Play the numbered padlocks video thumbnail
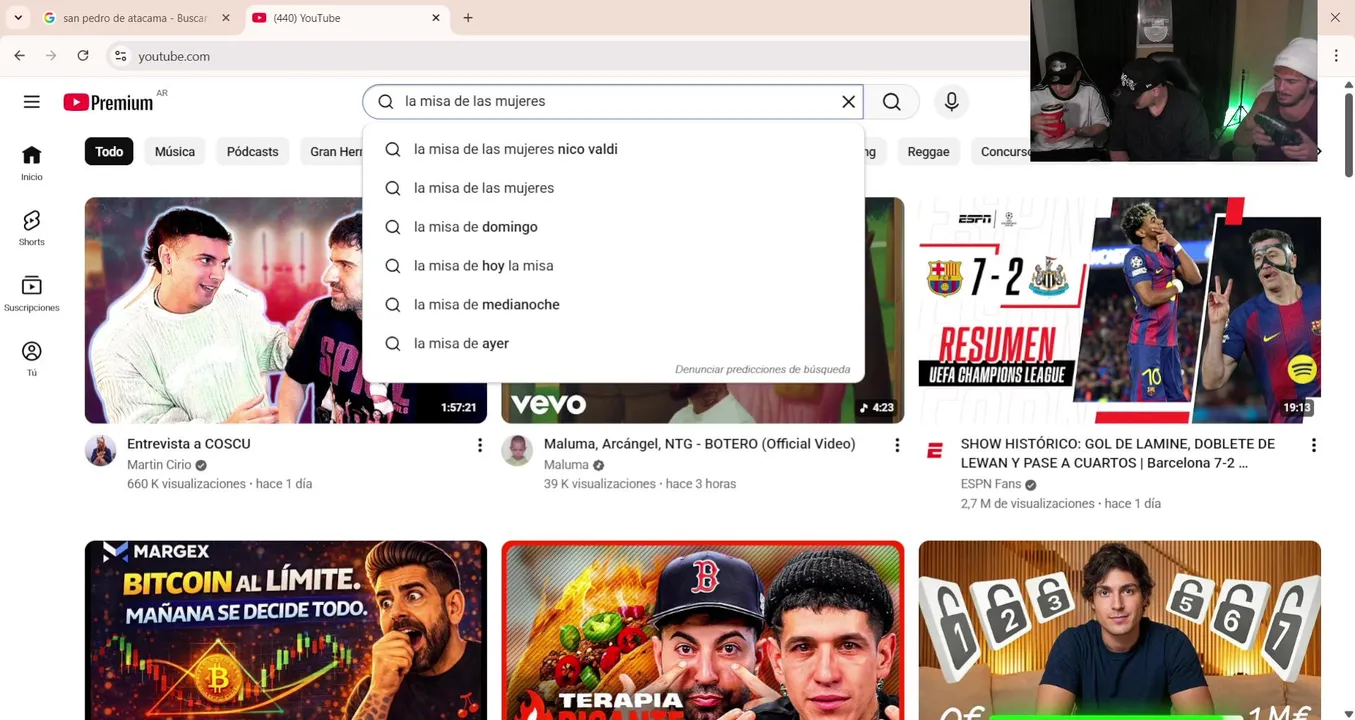 click(x=1119, y=630)
